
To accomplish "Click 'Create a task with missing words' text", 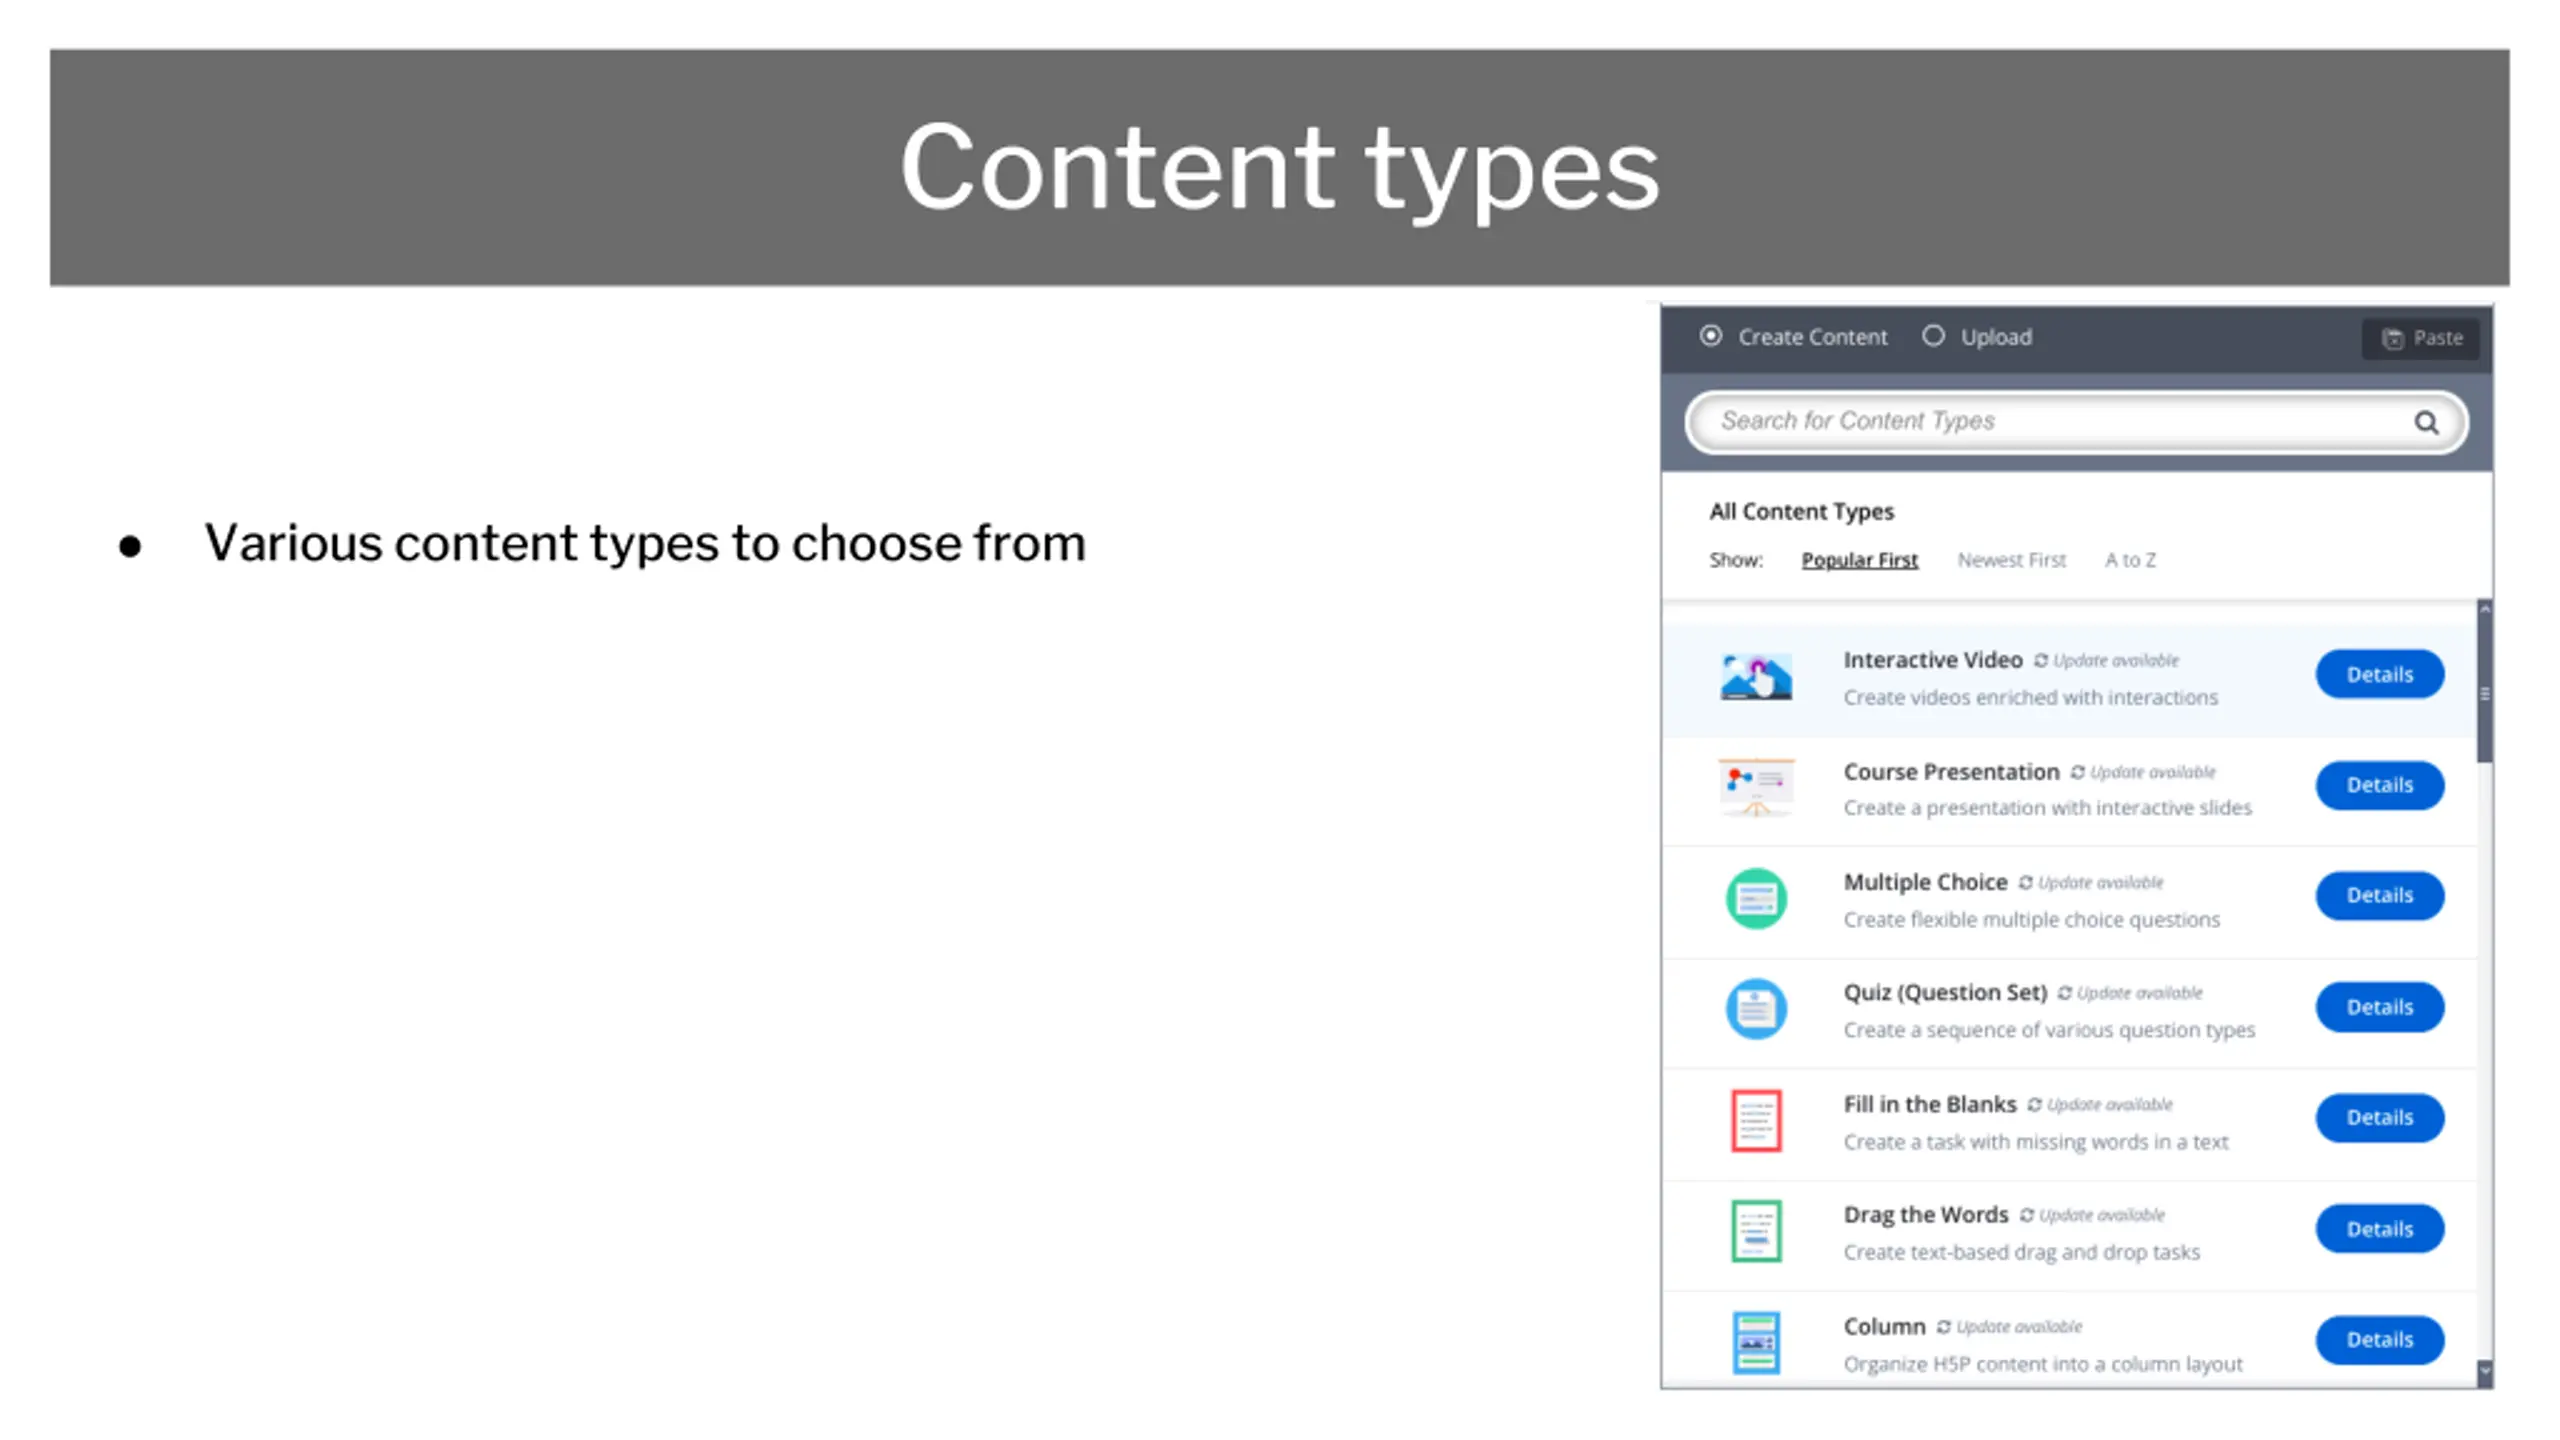I will point(2036,1142).
